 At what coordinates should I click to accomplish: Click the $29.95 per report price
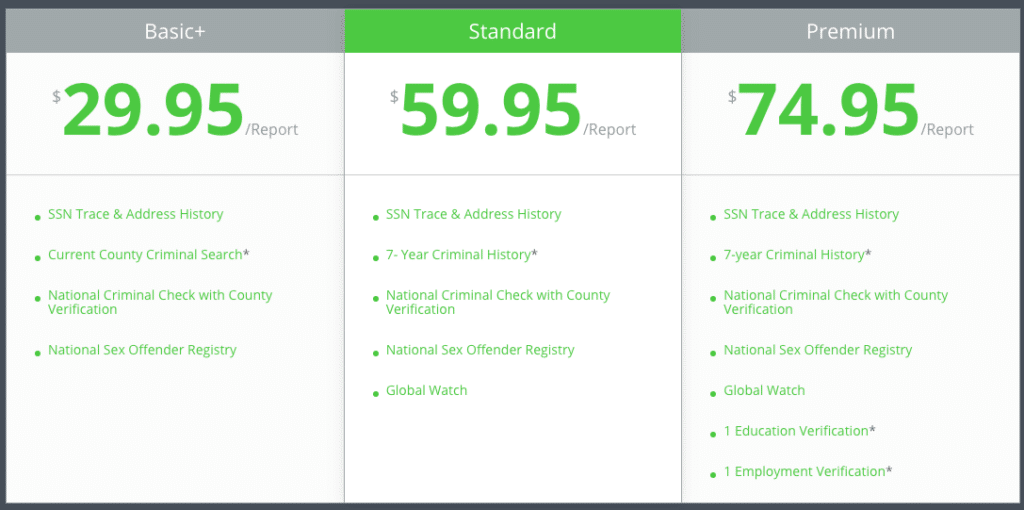(x=175, y=112)
